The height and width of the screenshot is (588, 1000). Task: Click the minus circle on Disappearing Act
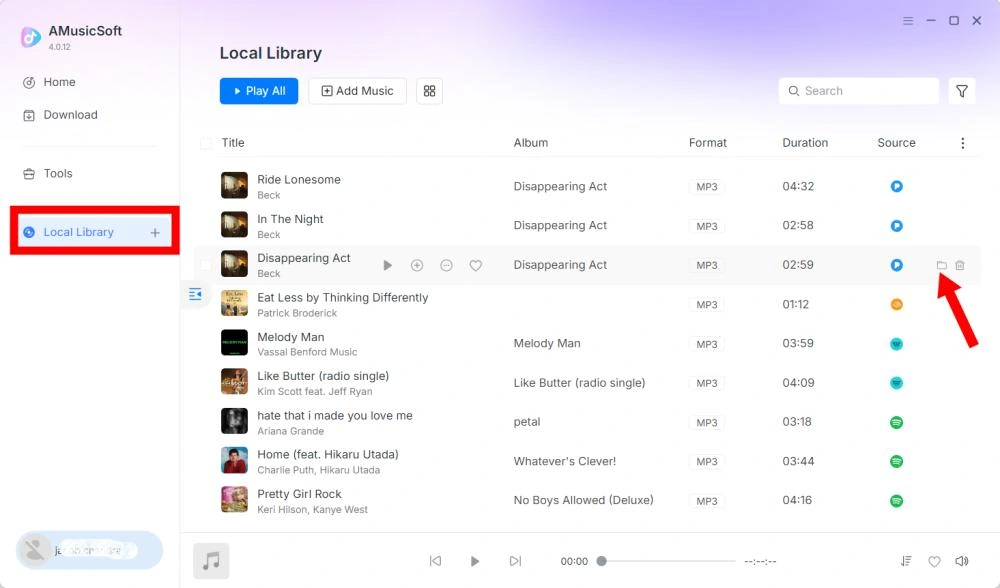pos(446,265)
